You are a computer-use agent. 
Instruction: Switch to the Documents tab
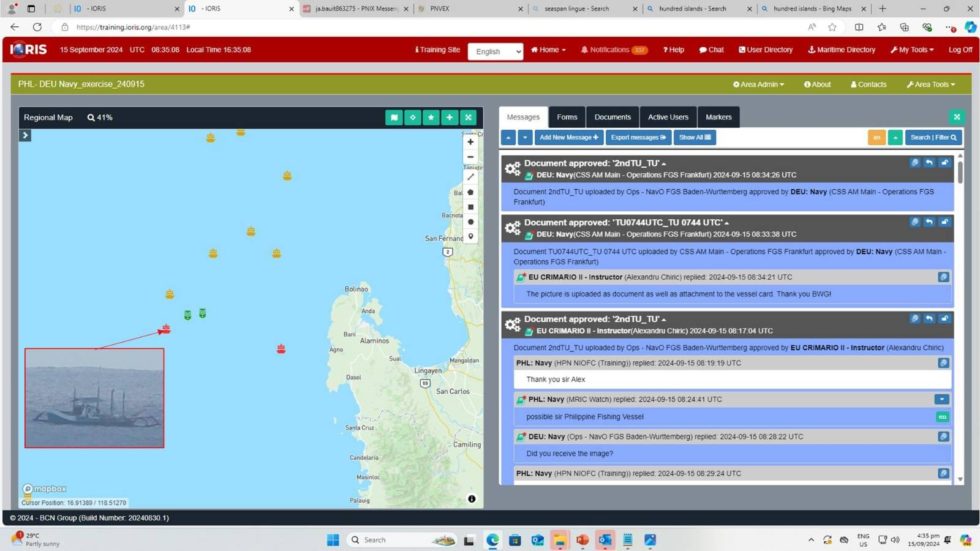tap(612, 117)
